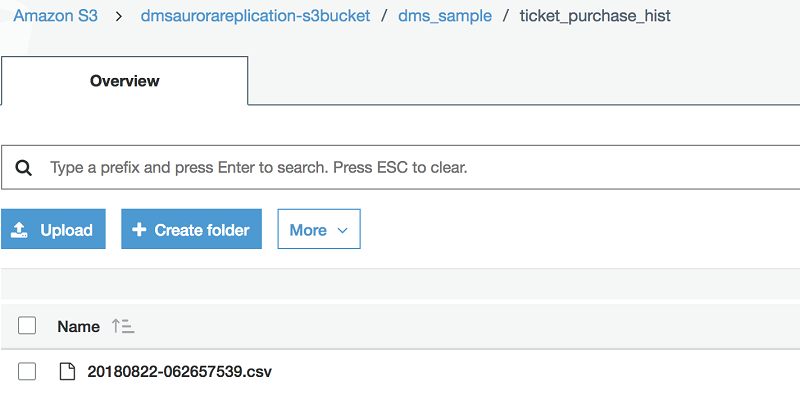Viewport: 800px width, 414px height.
Task: Sort by the Name column header
Action: click(x=78, y=326)
